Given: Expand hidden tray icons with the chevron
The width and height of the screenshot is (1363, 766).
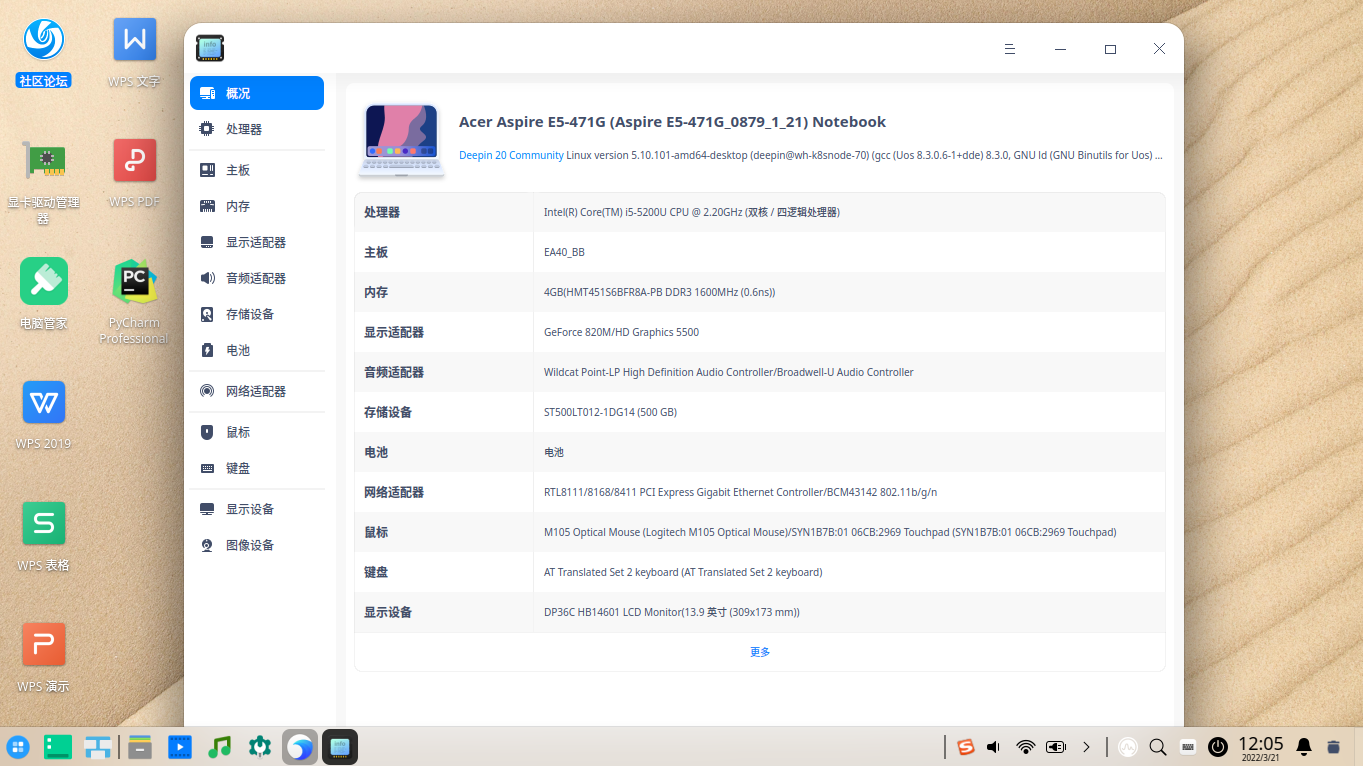Looking at the screenshot, I should point(1086,746).
